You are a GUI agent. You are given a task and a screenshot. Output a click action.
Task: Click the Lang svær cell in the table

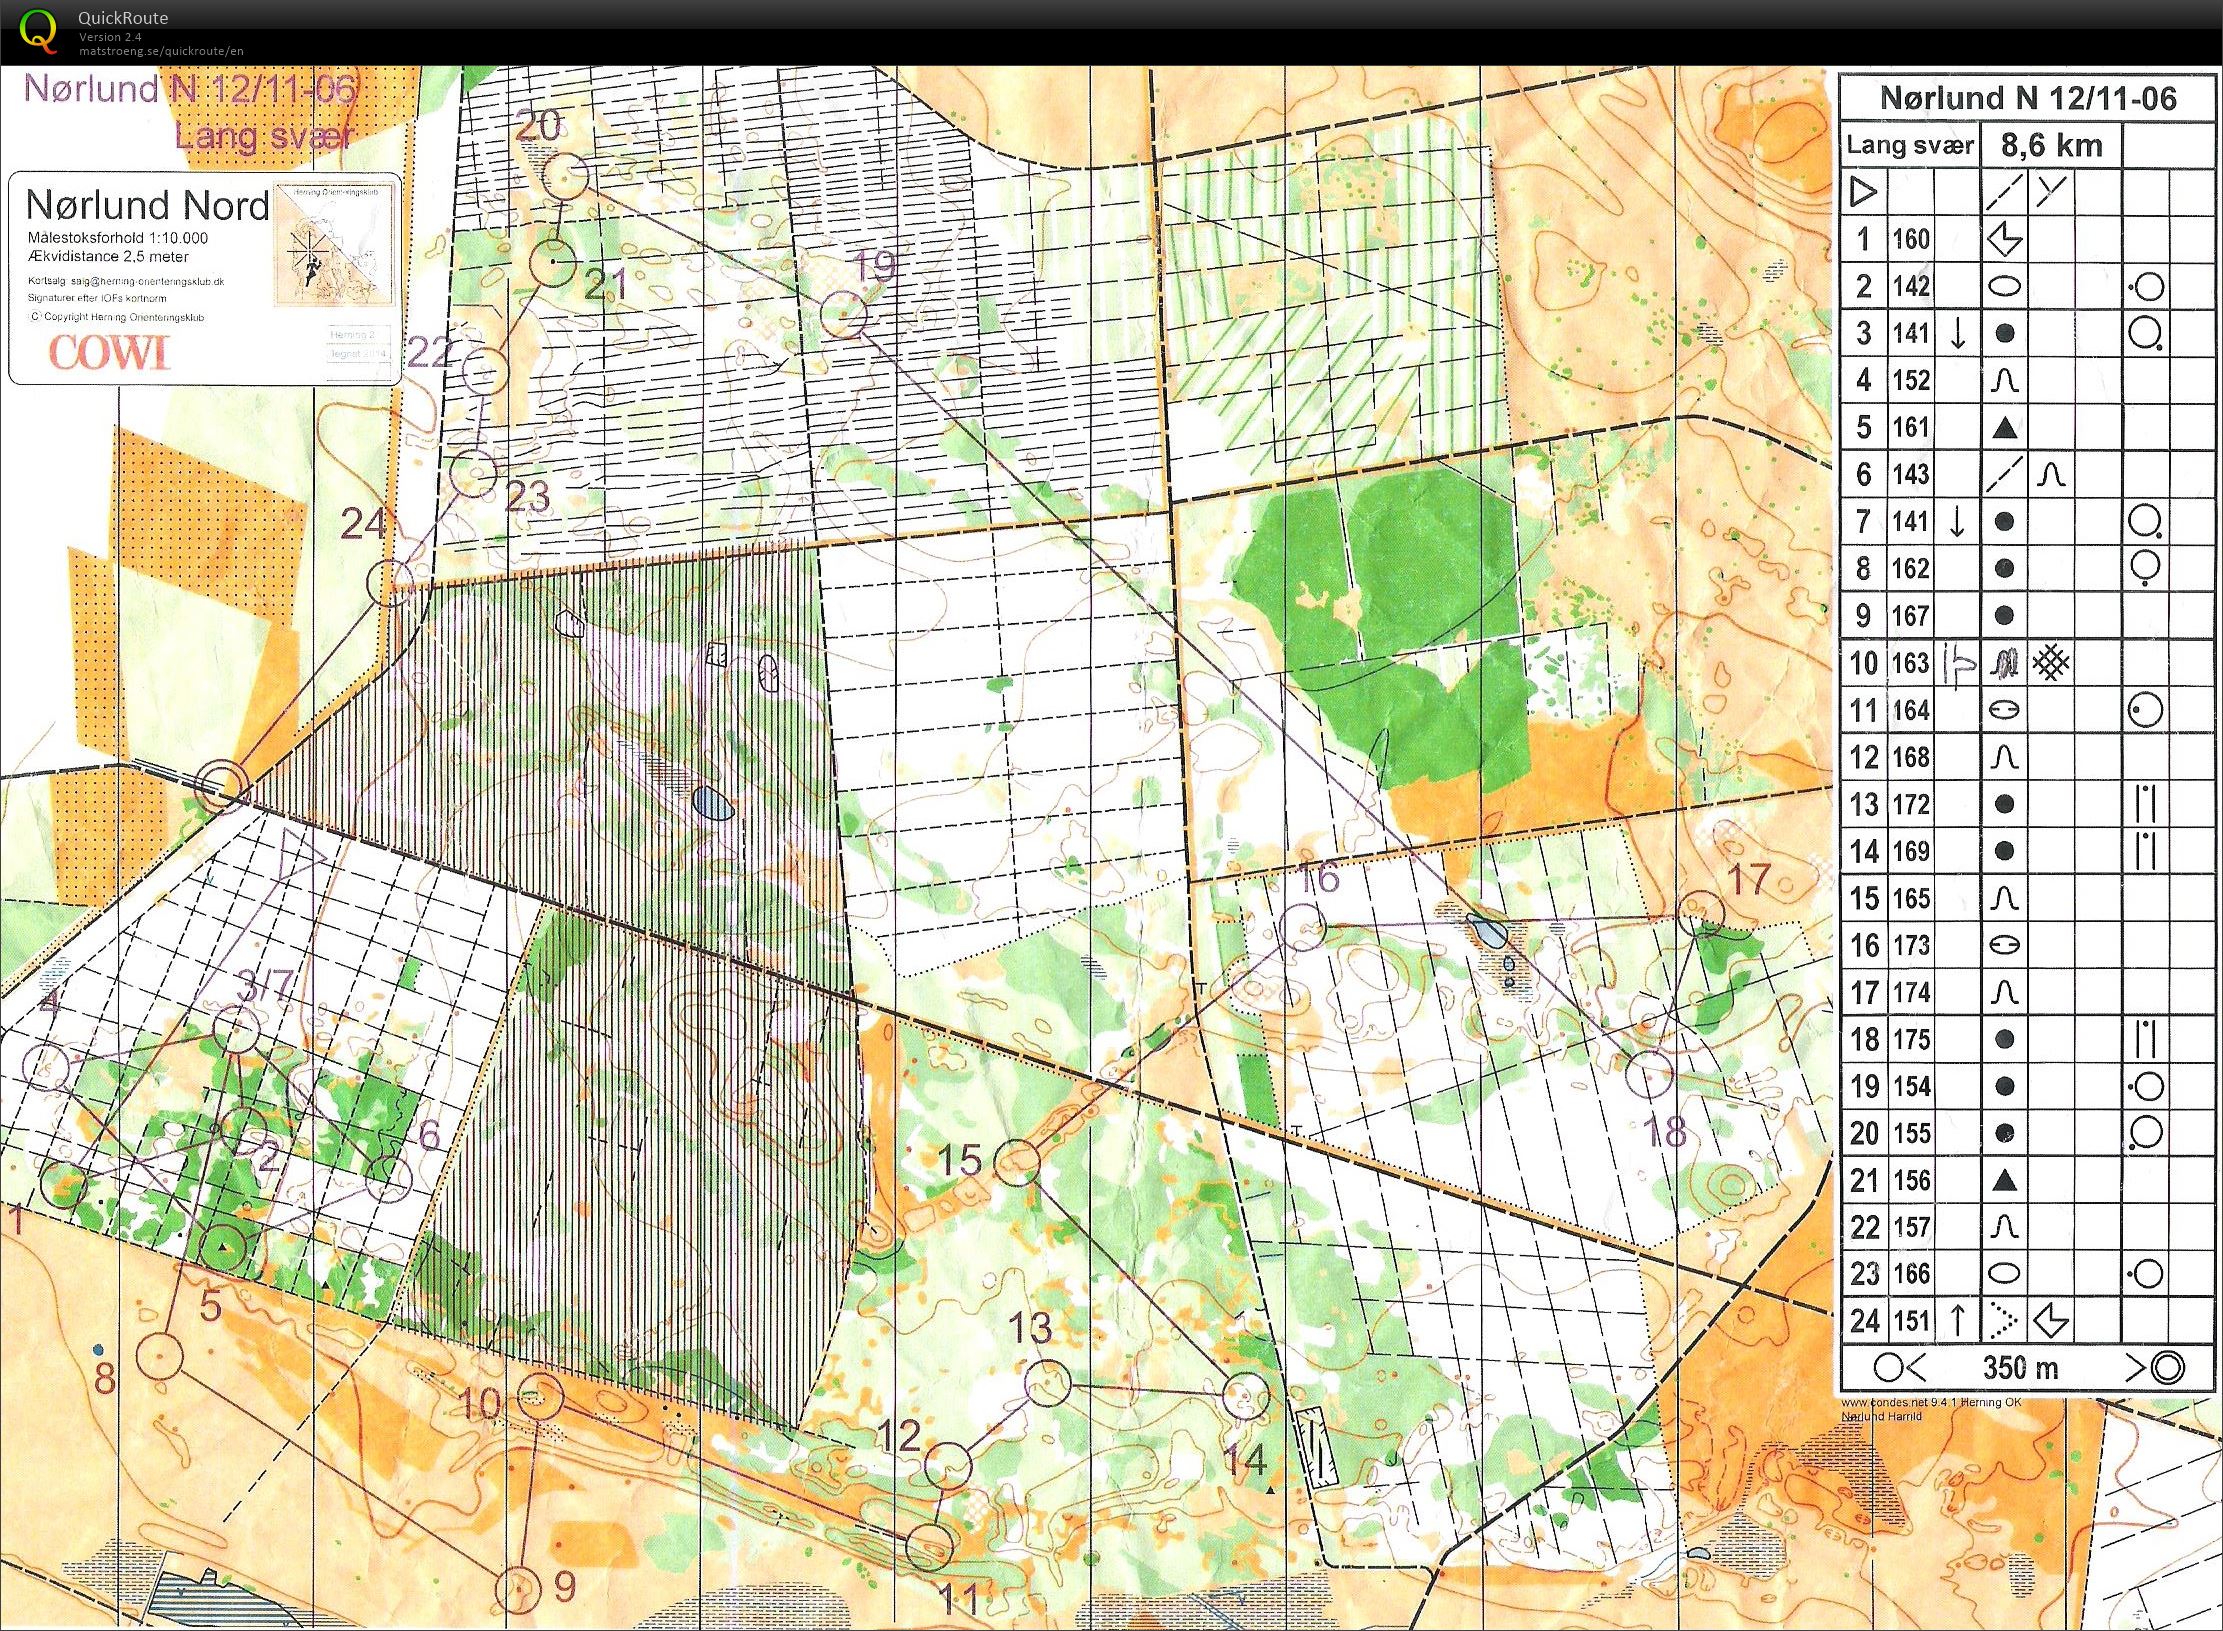point(1910,146)
